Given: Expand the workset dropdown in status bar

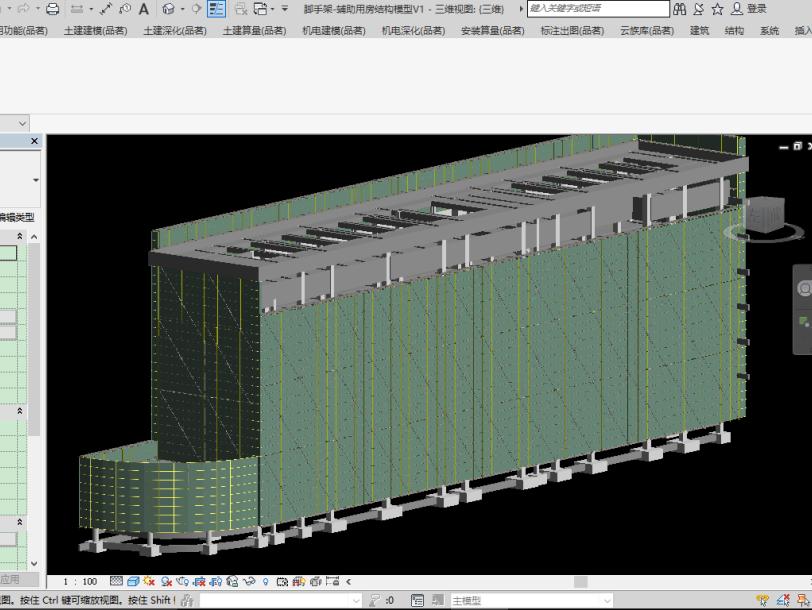Looking at the screenshot, I should (357, 601).
